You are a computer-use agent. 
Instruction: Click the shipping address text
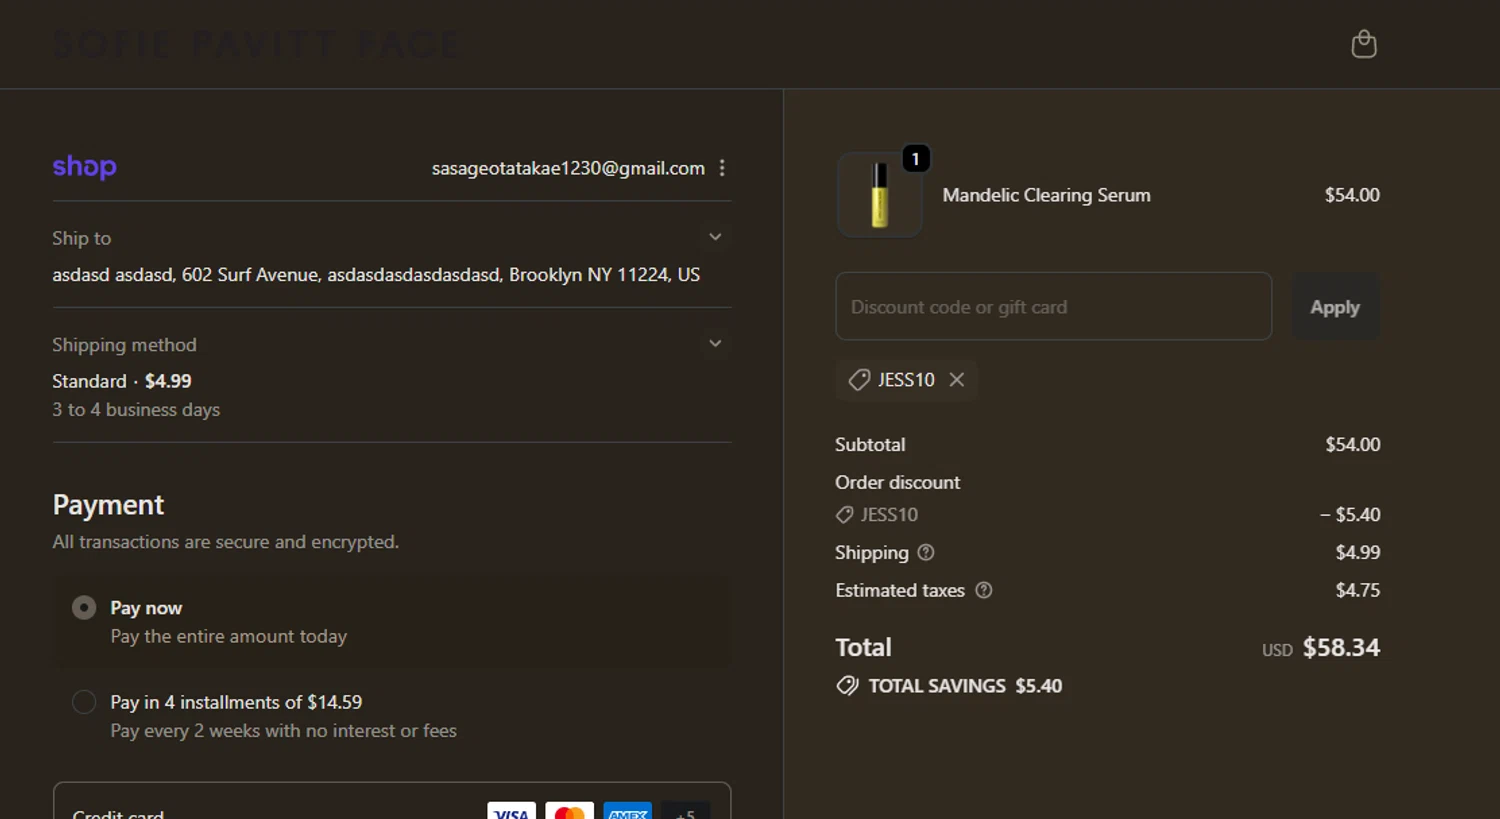point(376,274)
